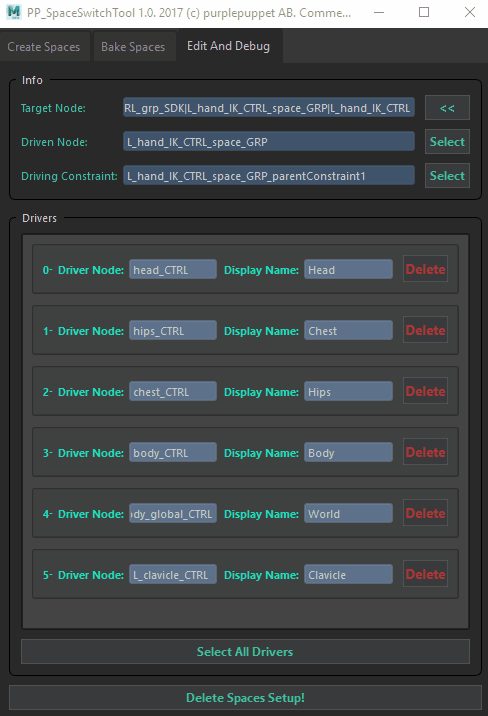
Task: Click the Driving Constraint input field
Action: [x=269, y=176]
